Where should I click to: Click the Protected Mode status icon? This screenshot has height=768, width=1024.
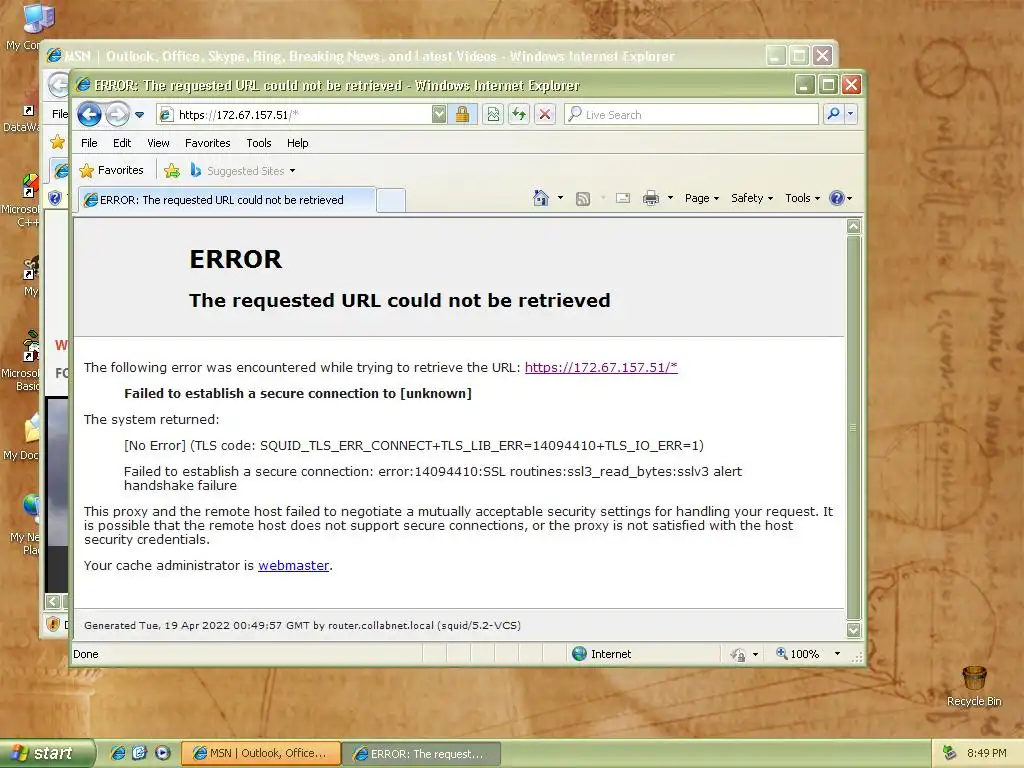coord(738,654)
